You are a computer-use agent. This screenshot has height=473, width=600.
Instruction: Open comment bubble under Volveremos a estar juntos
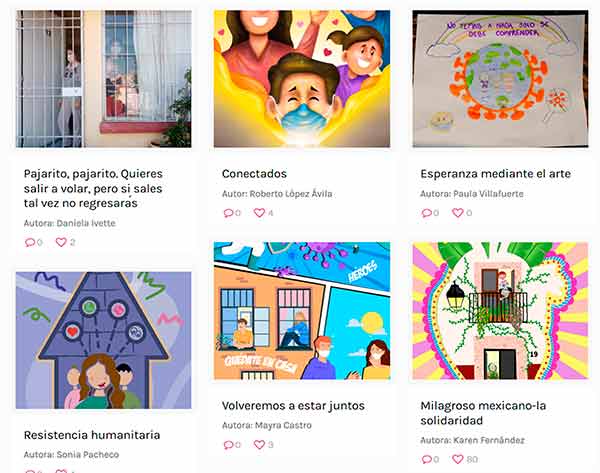click(x=228, y=444)
